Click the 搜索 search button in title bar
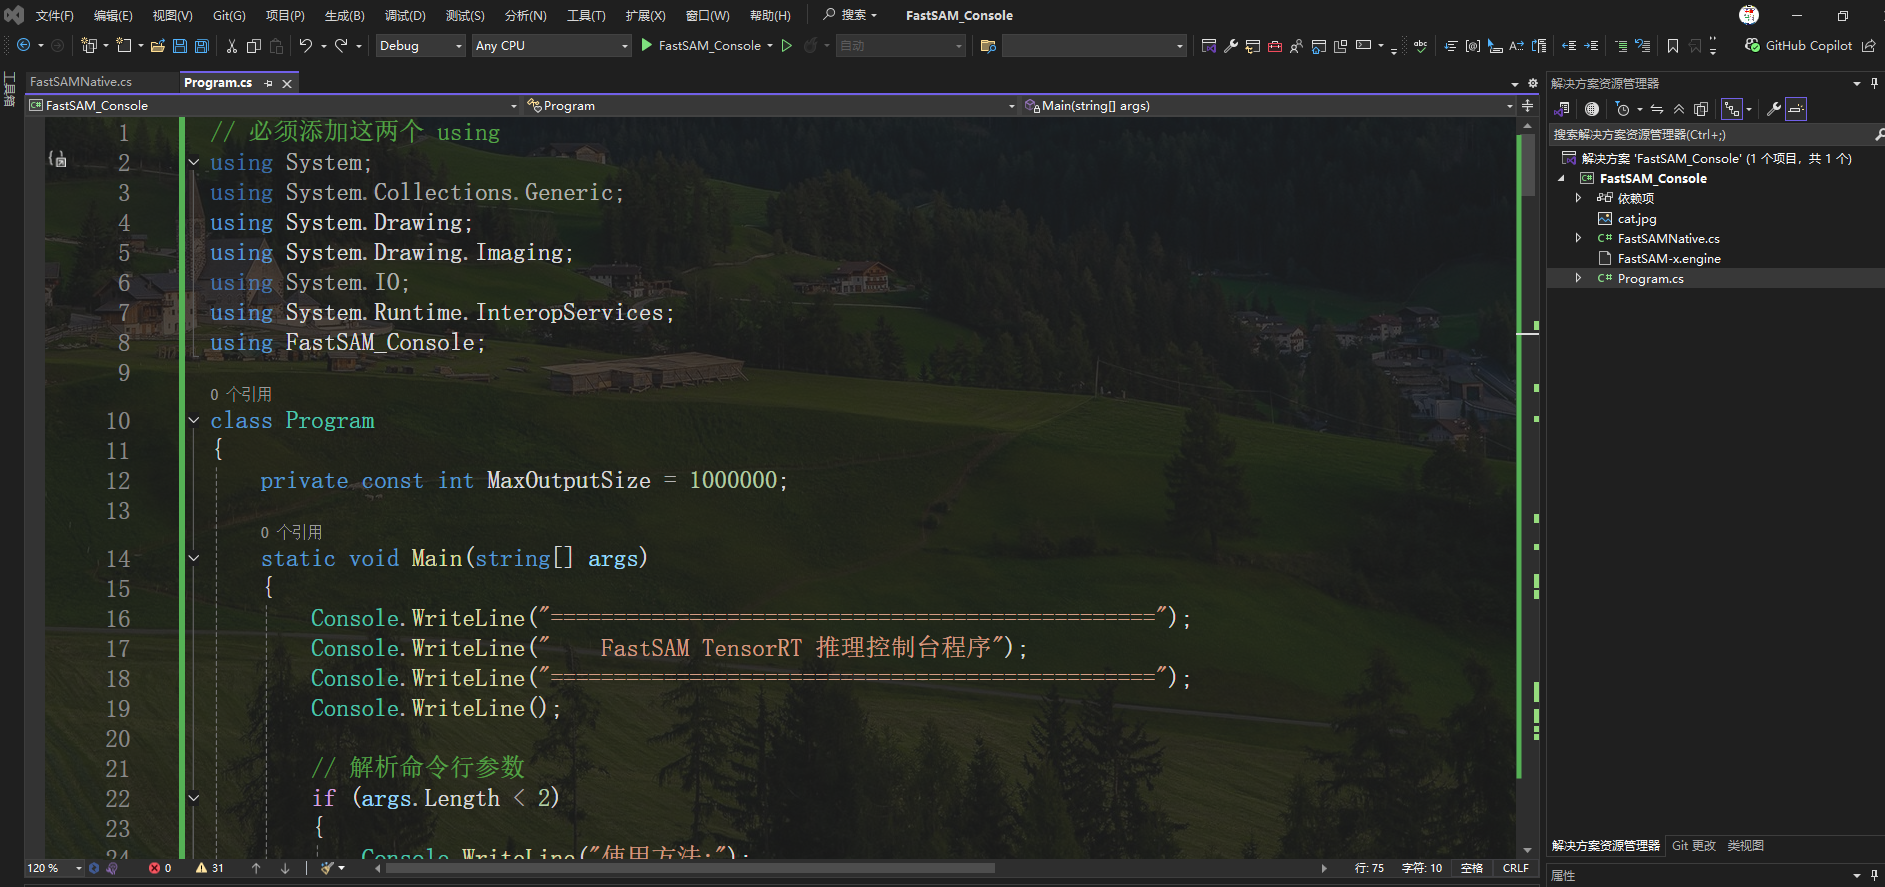This screenshot has width=1885, height=887. pos(850,15)
